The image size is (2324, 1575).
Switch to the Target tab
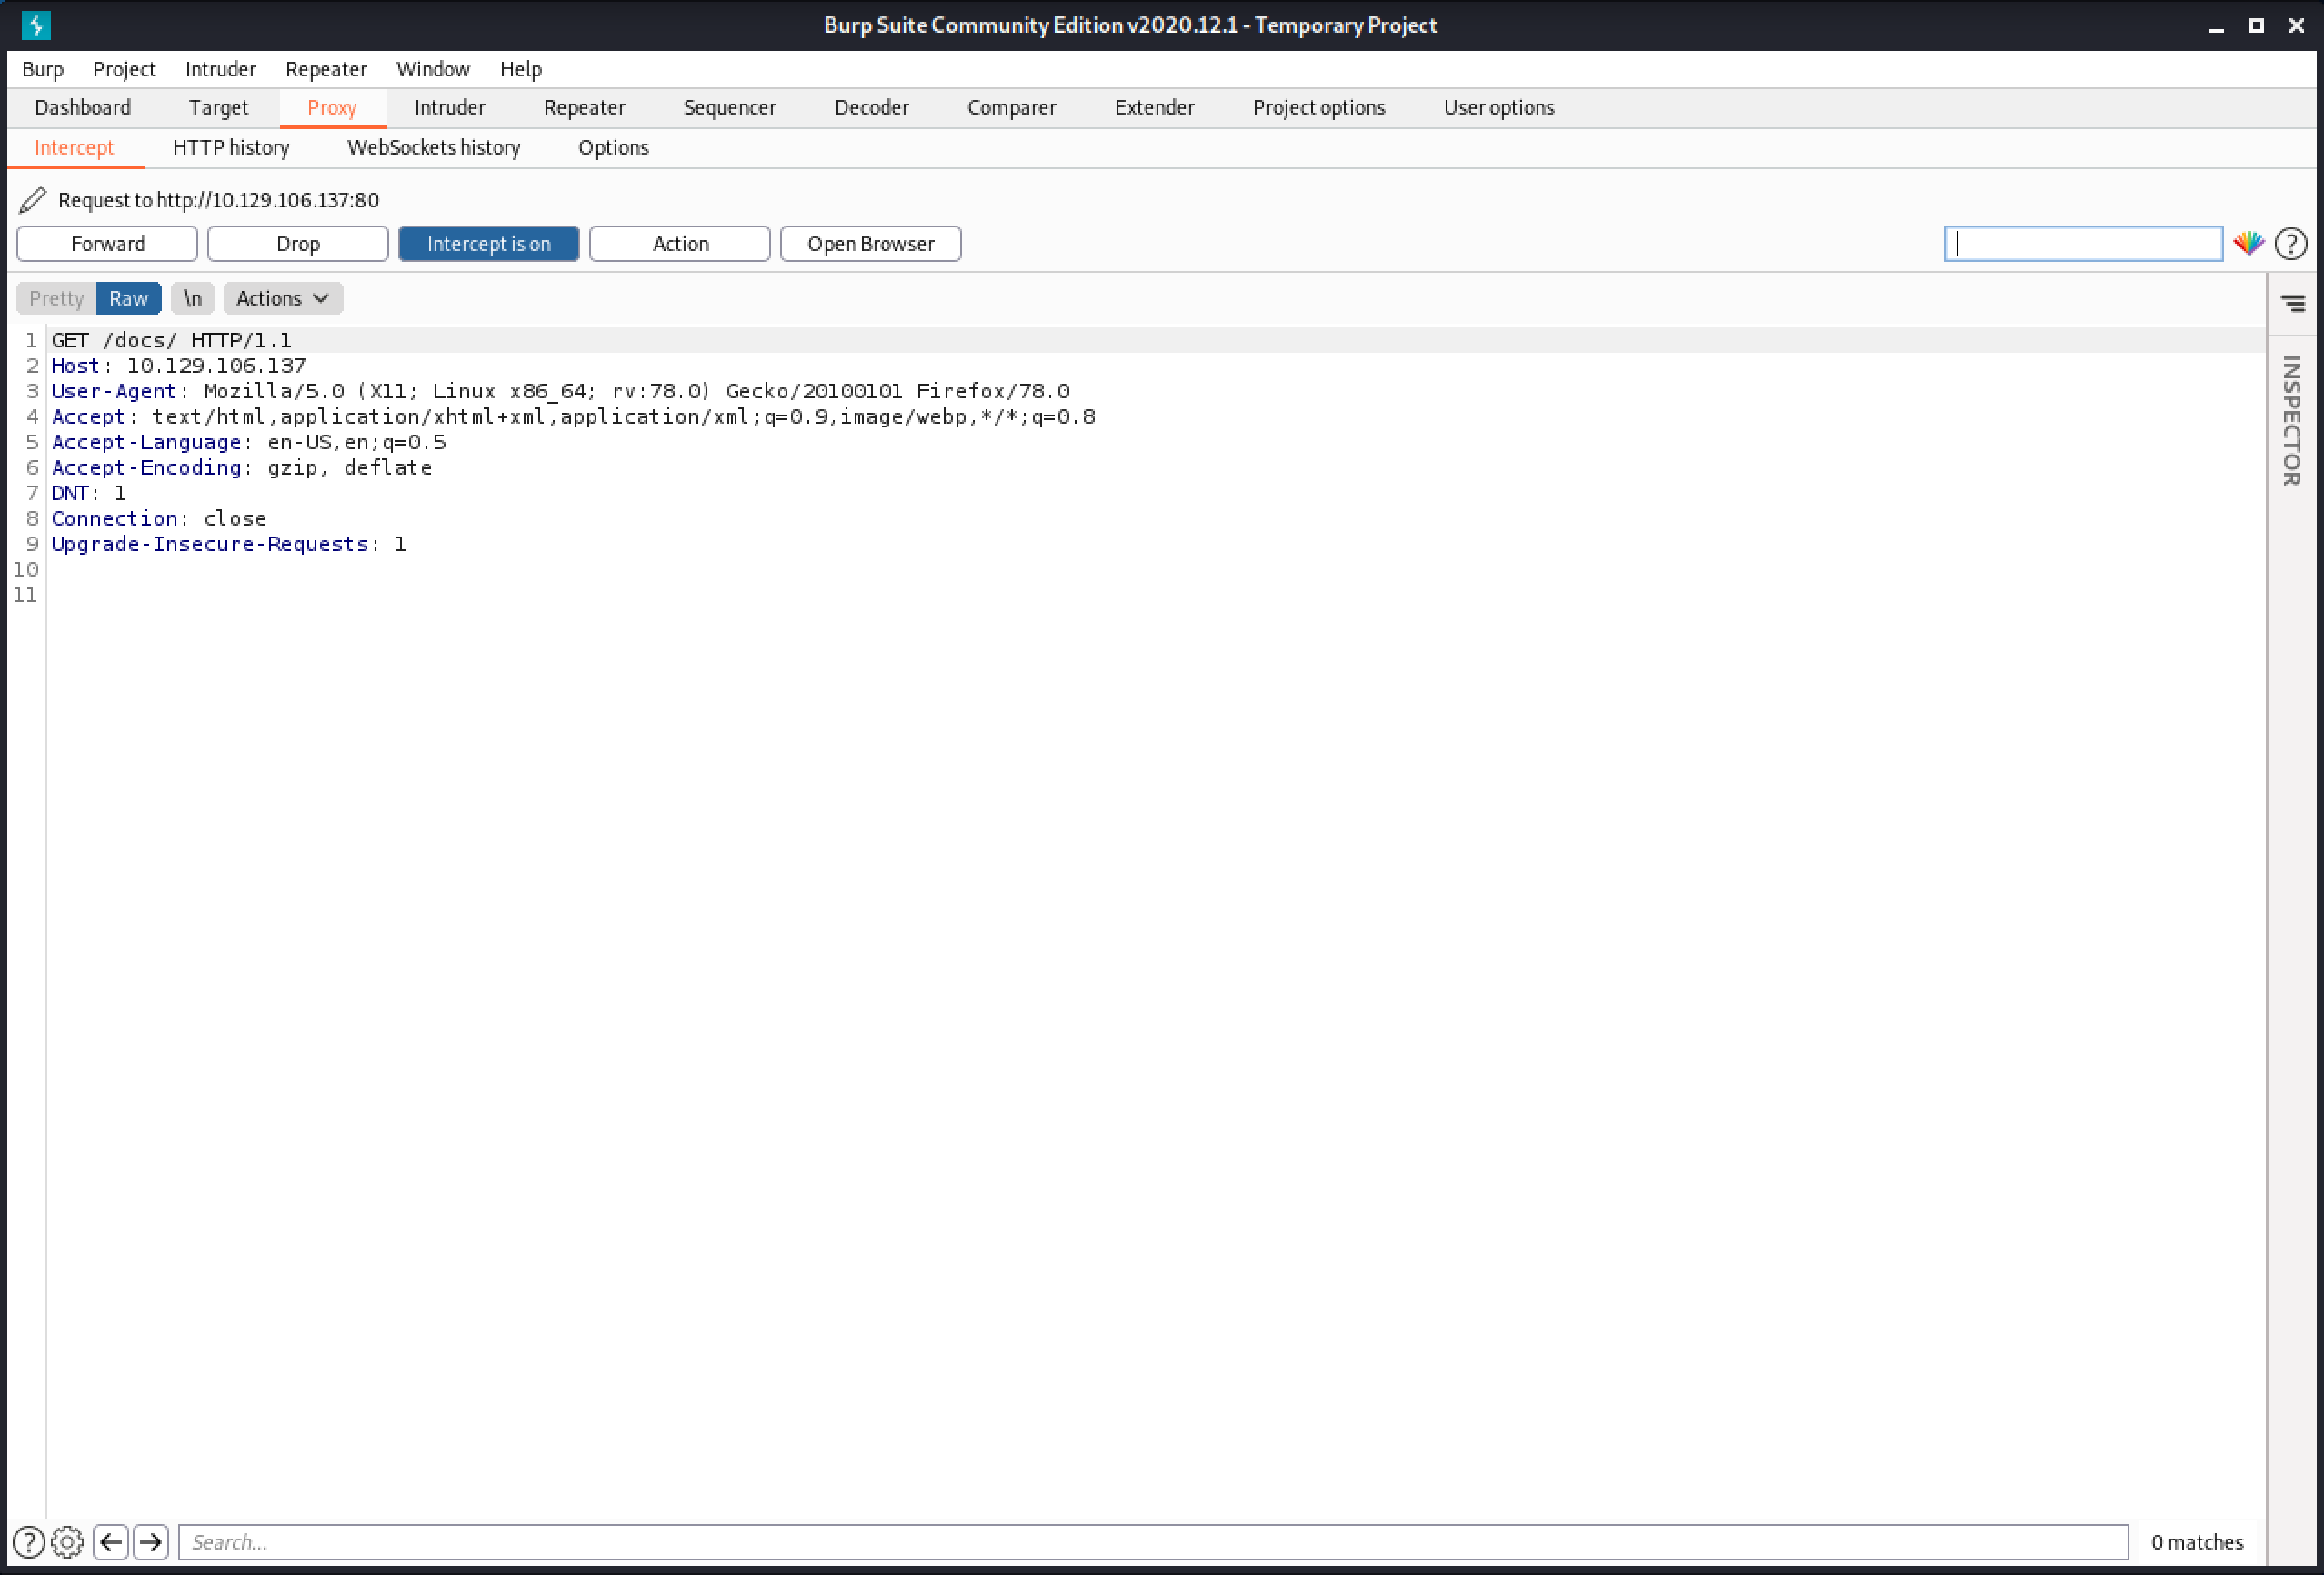(x=218, y=108)
